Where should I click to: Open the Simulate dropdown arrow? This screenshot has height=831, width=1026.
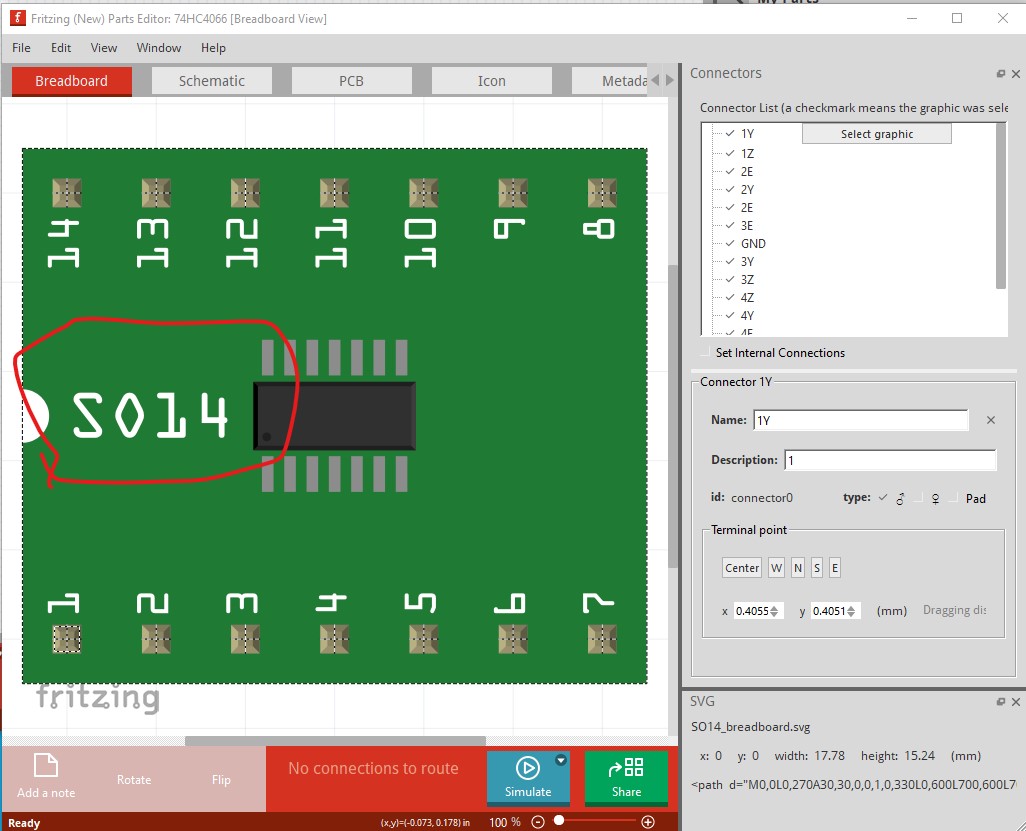click(561, 760)
